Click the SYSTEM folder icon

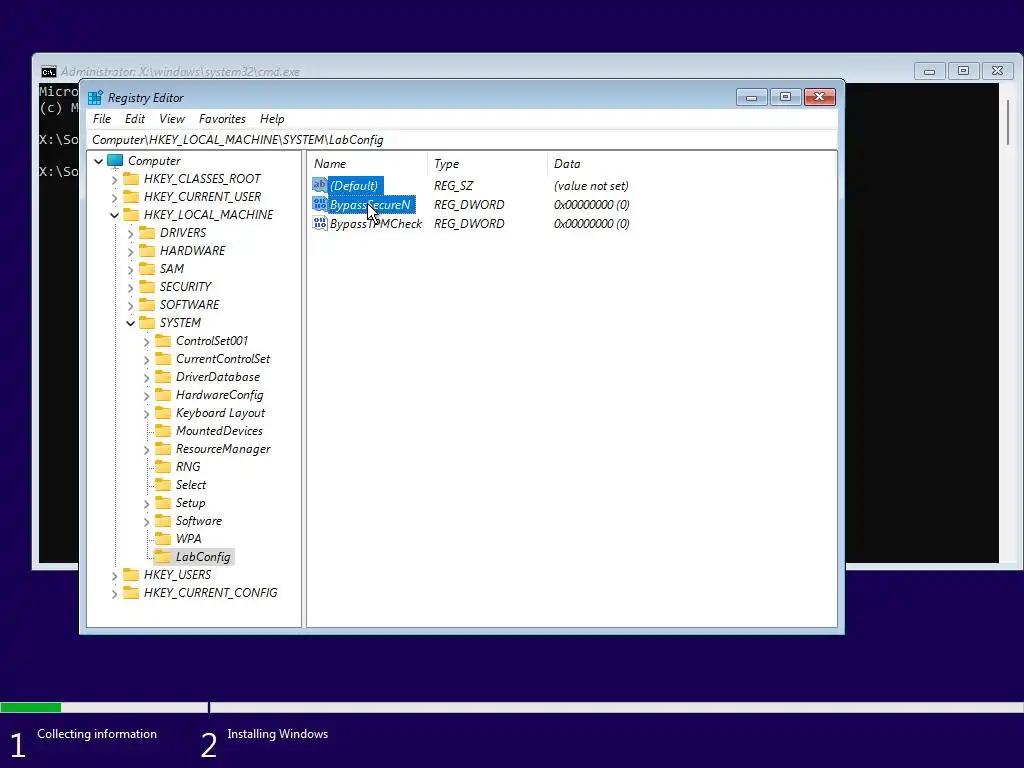coord(147,323)
